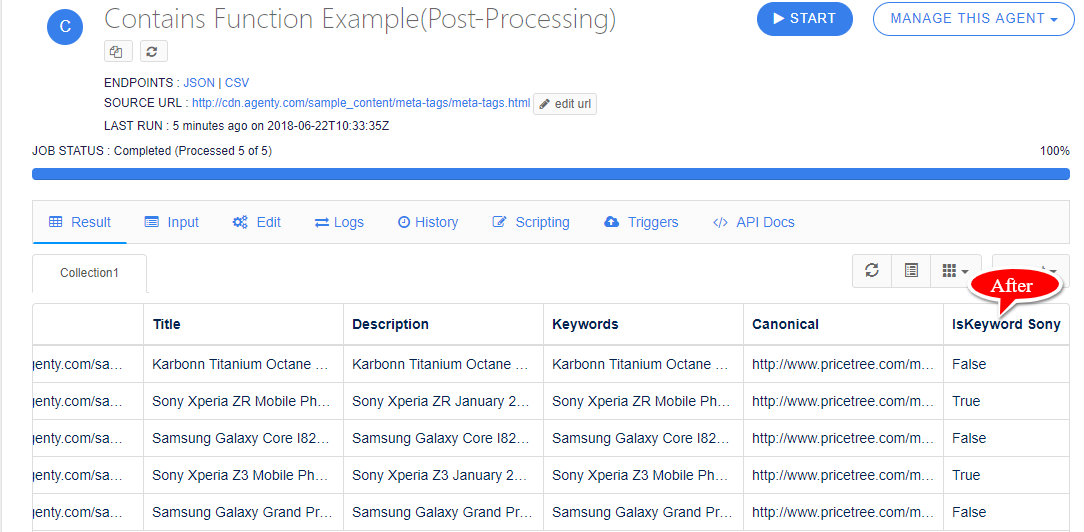Click canonical URL in Karbonn row
Viewport: 1084px width, 532px height.
click(843, 364)
